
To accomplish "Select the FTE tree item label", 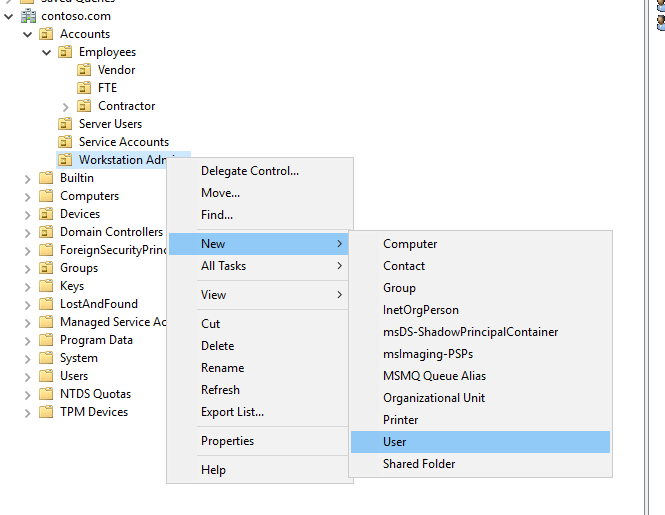I will [x=107, y=88].
